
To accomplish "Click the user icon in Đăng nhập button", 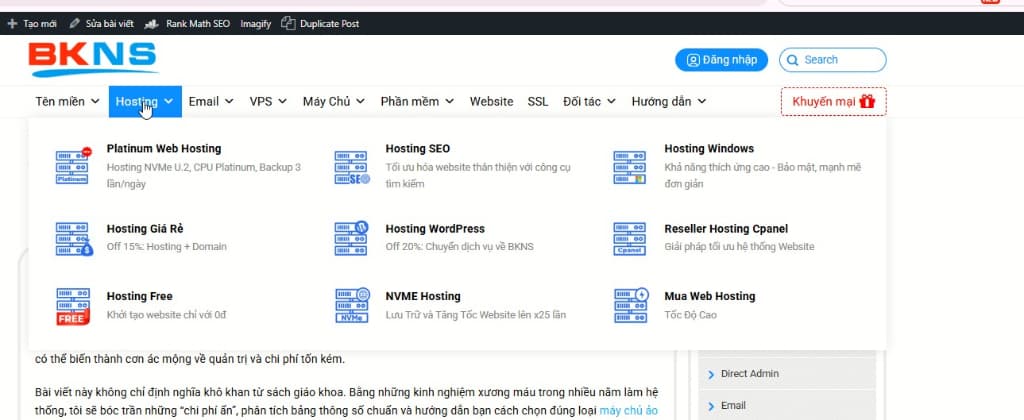I will 694,60.
